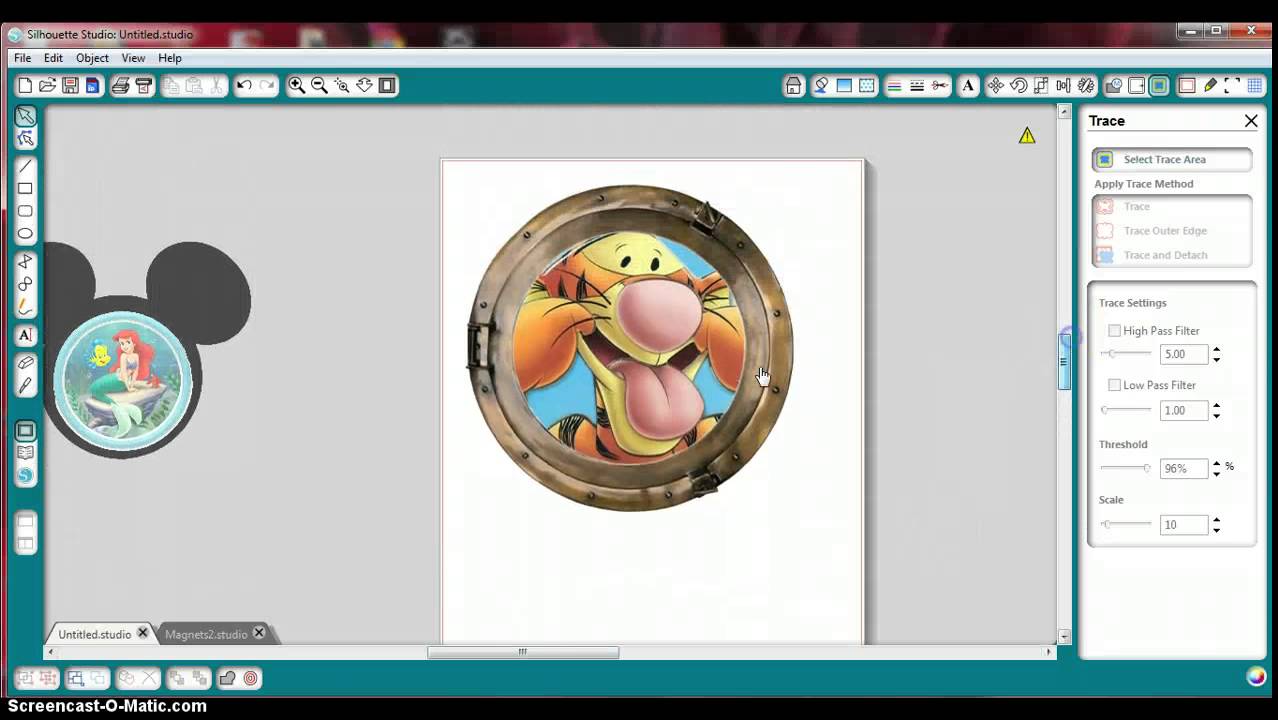
Task: Open the Move window icon
Action: [995, 86]
